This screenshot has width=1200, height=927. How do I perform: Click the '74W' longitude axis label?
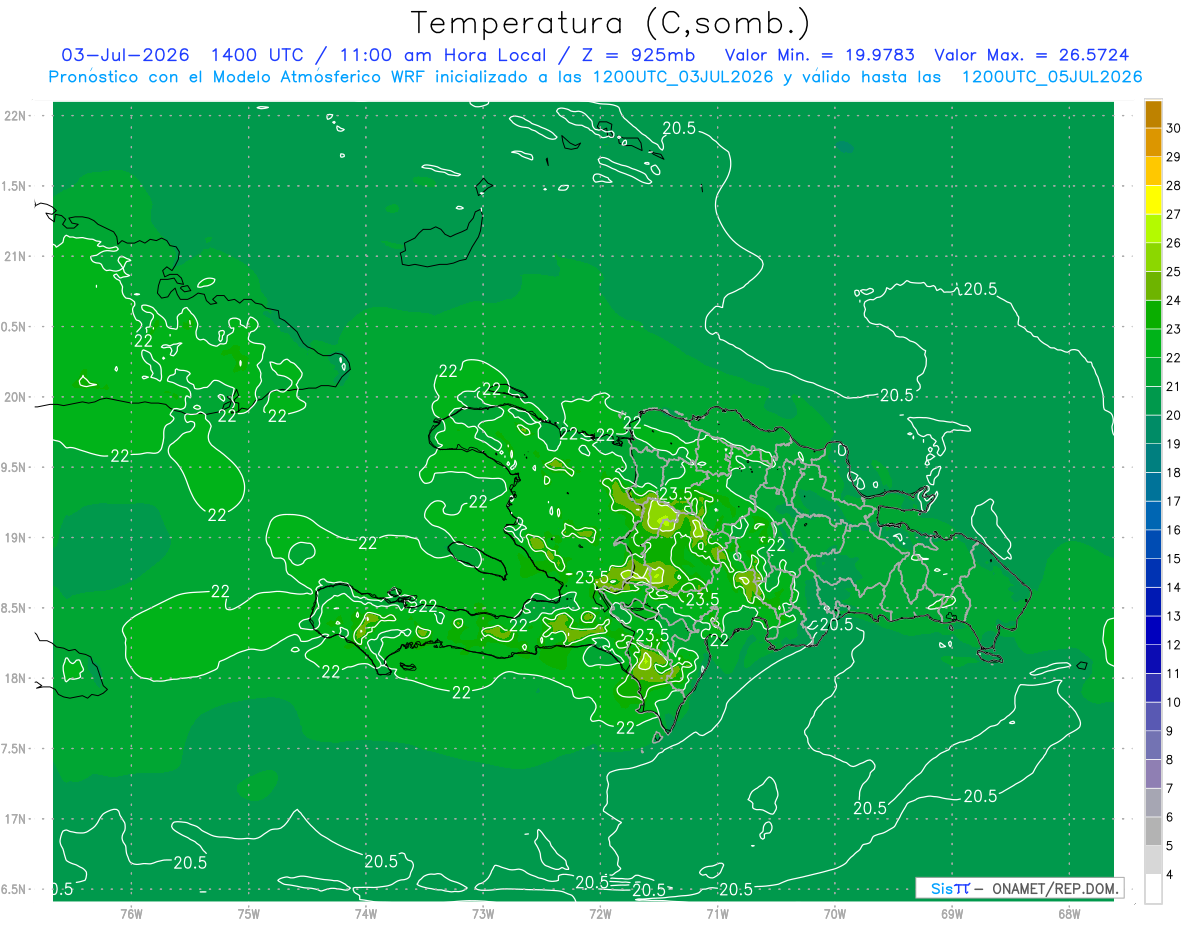[366, 913]
